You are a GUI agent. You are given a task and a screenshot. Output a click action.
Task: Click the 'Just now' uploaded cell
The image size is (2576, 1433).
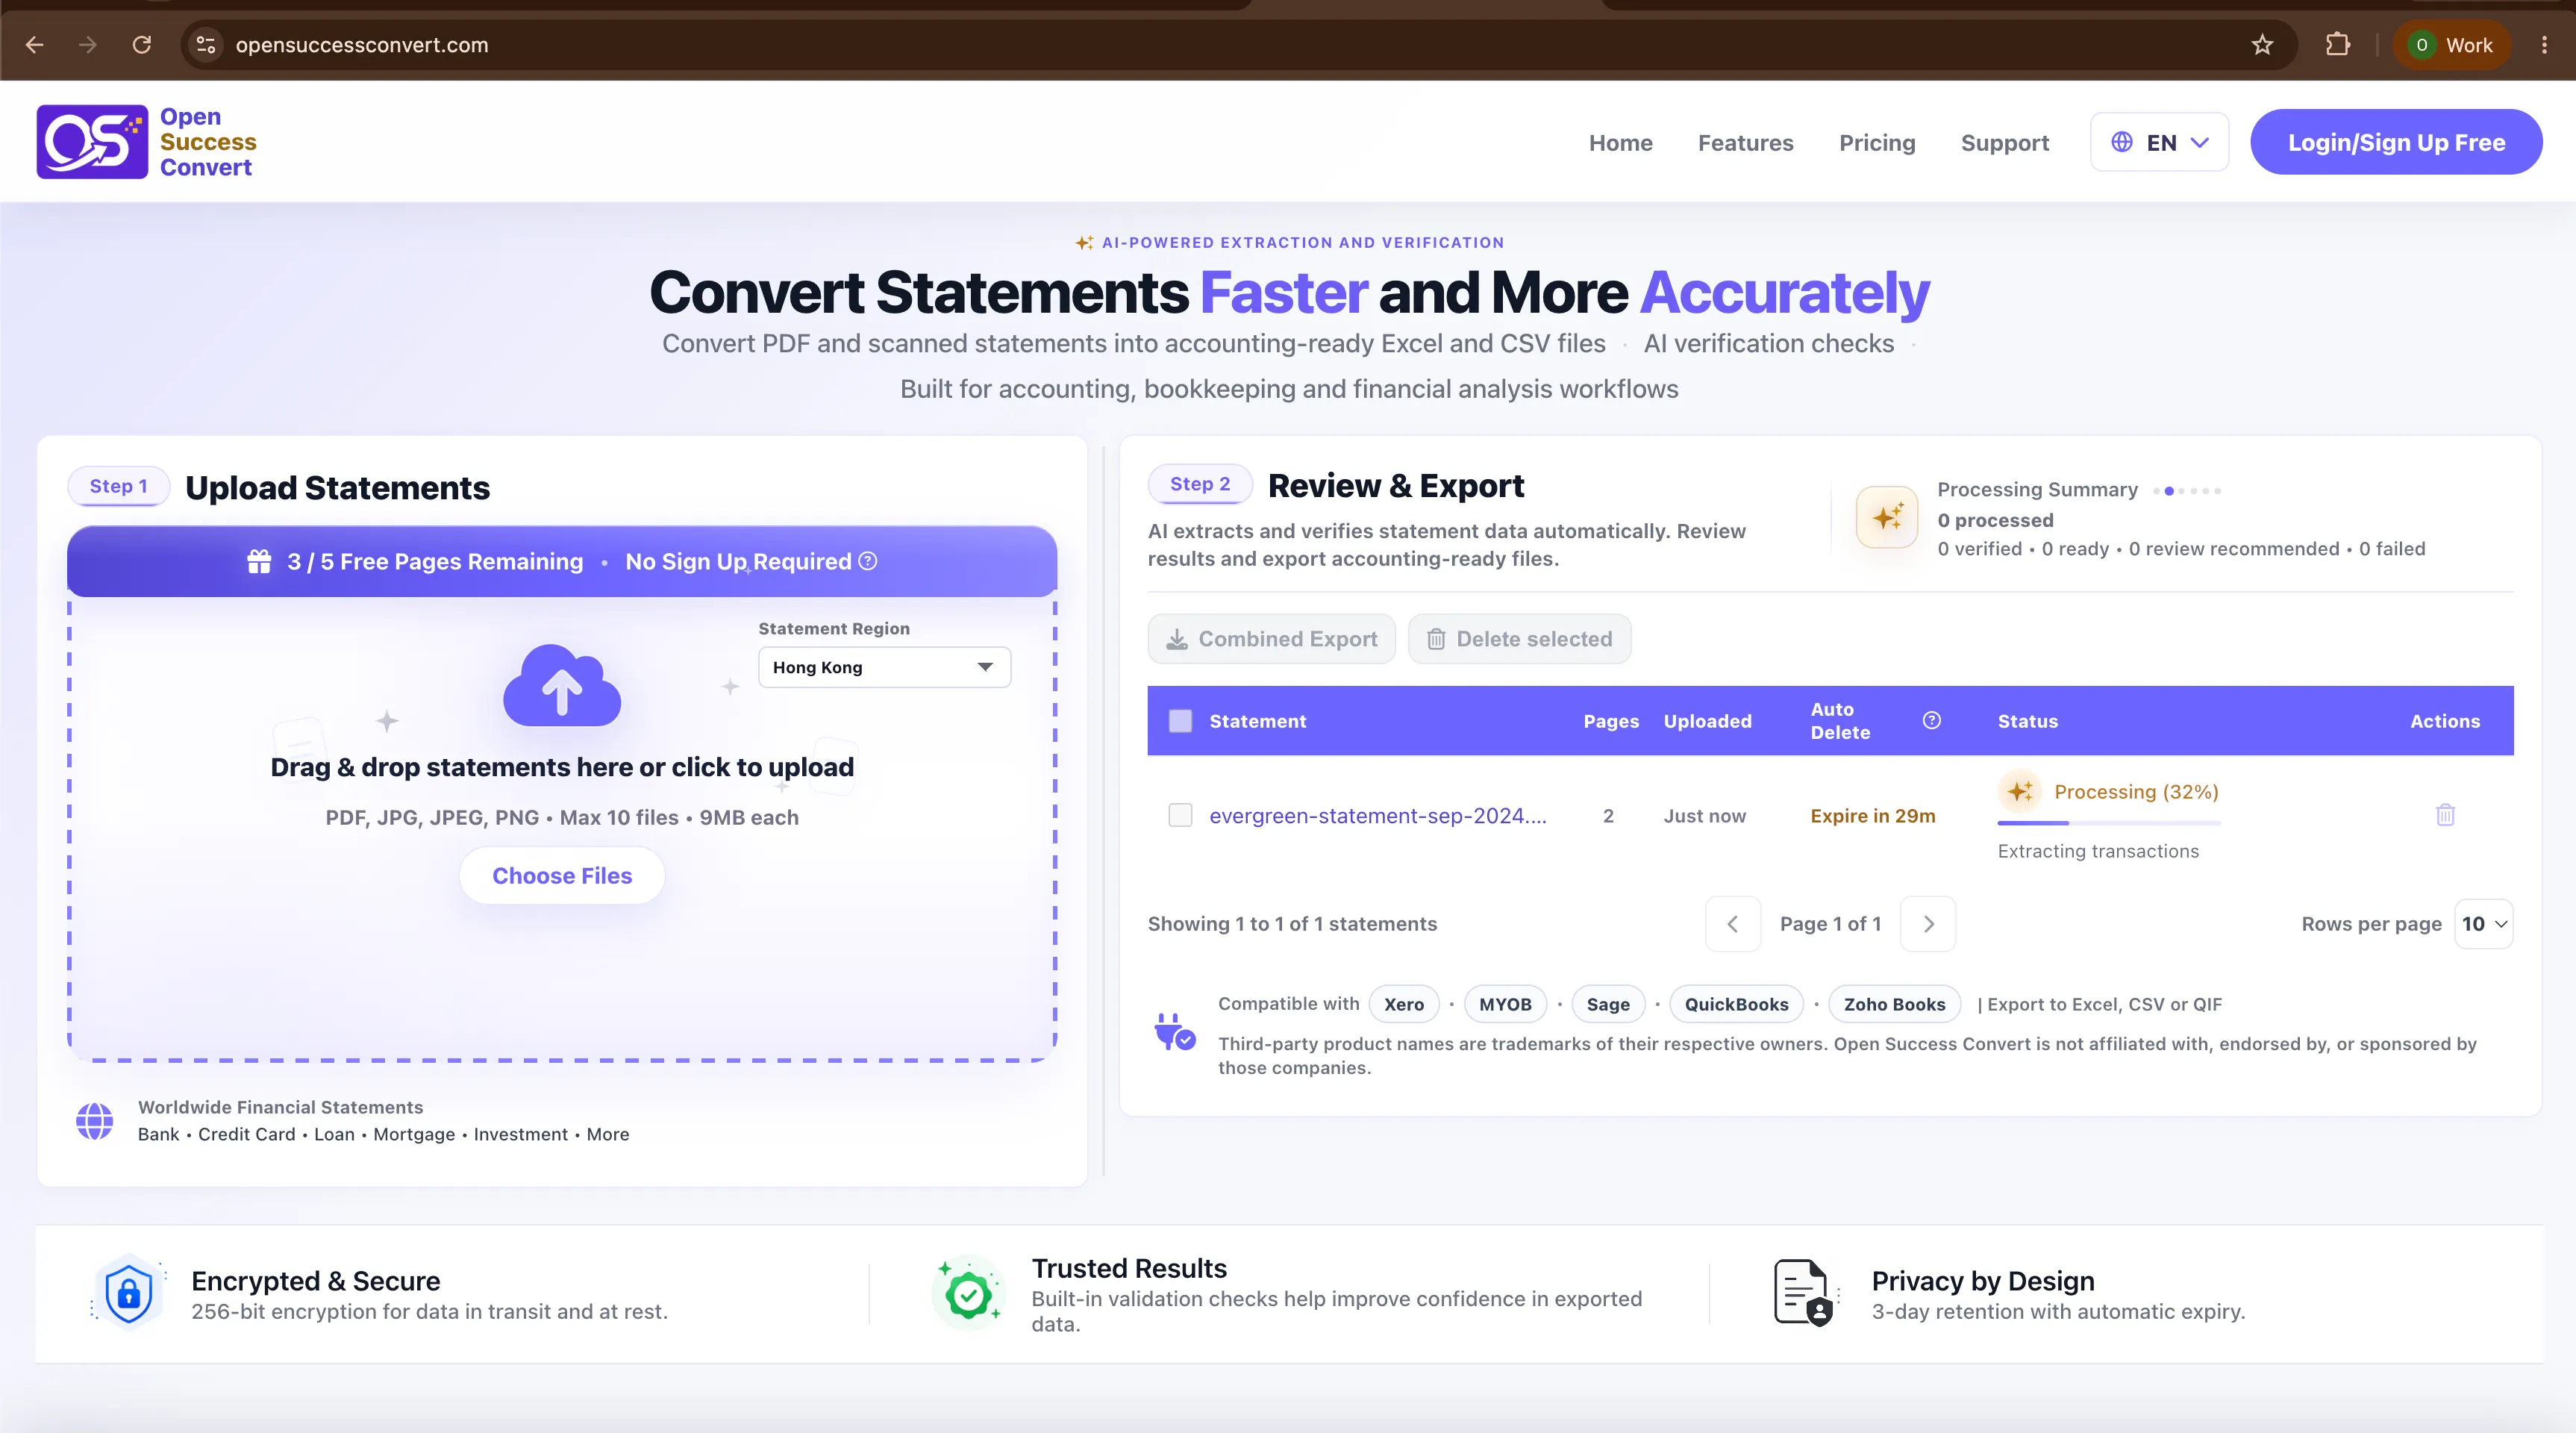(x=1704, y=815)
